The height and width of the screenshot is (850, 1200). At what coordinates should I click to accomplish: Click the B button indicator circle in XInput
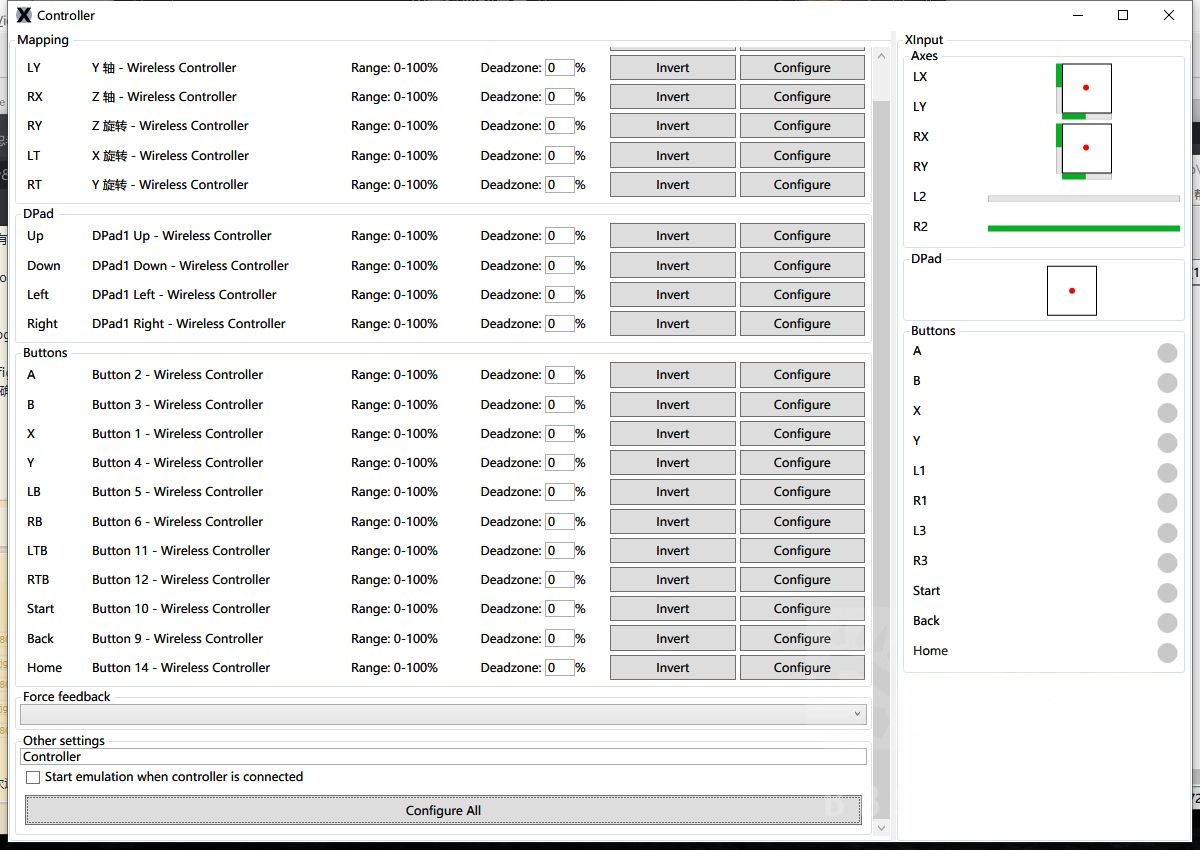pyautogui.click(x=1167, y=383)
